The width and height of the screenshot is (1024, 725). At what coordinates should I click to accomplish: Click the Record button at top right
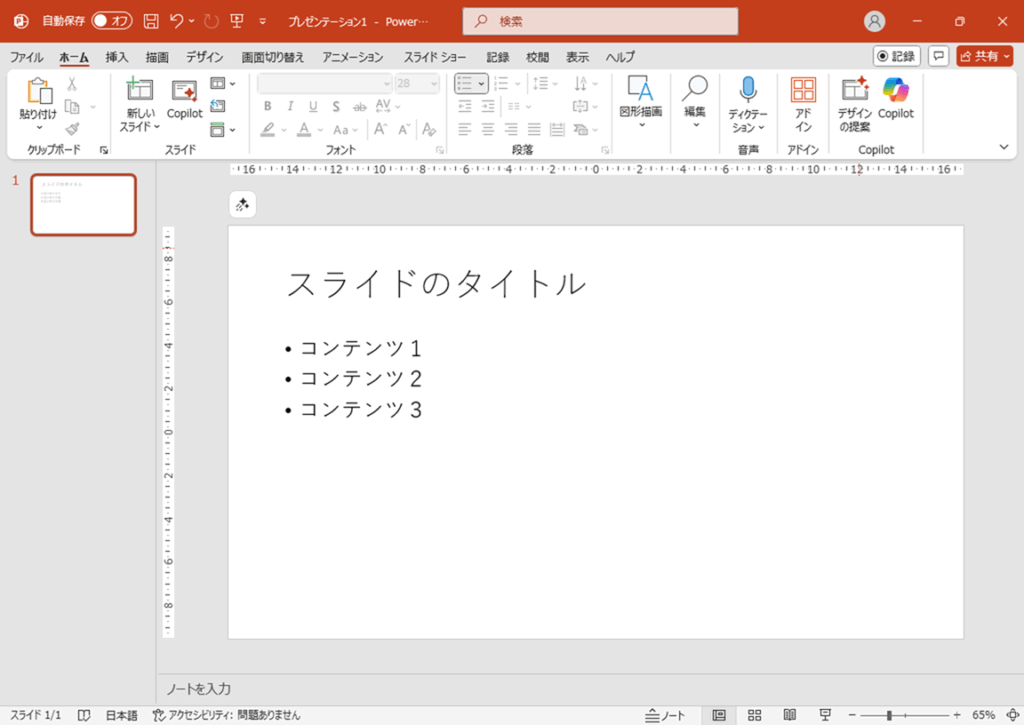pos(896,56)
